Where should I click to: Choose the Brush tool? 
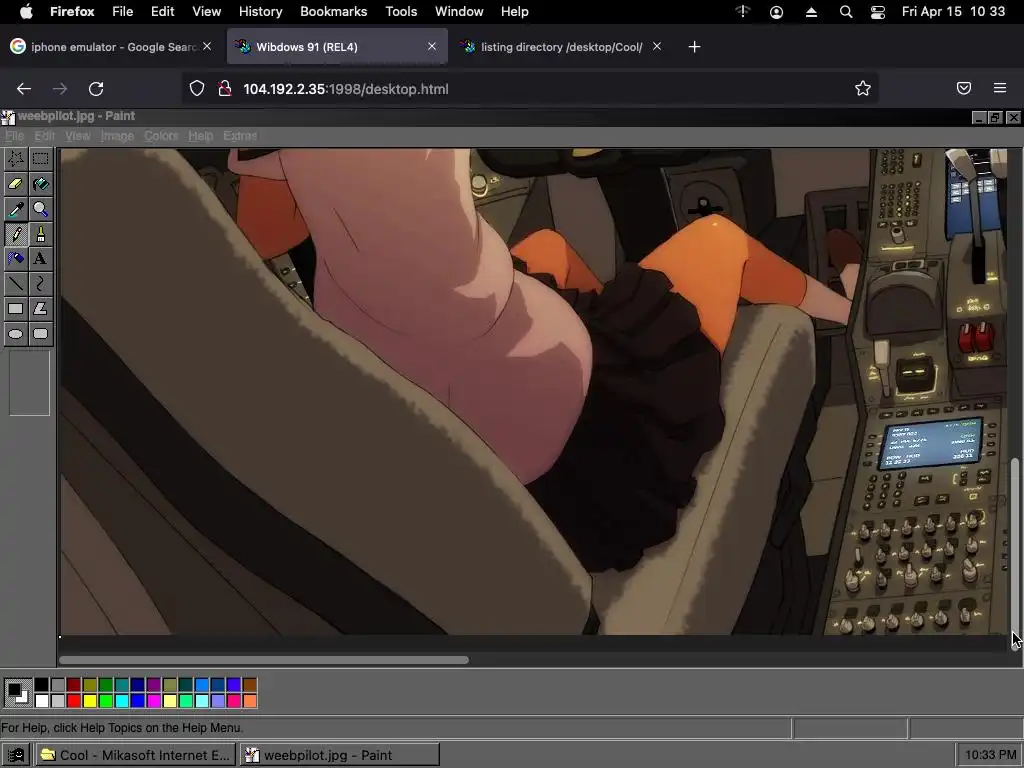point(40,234)
